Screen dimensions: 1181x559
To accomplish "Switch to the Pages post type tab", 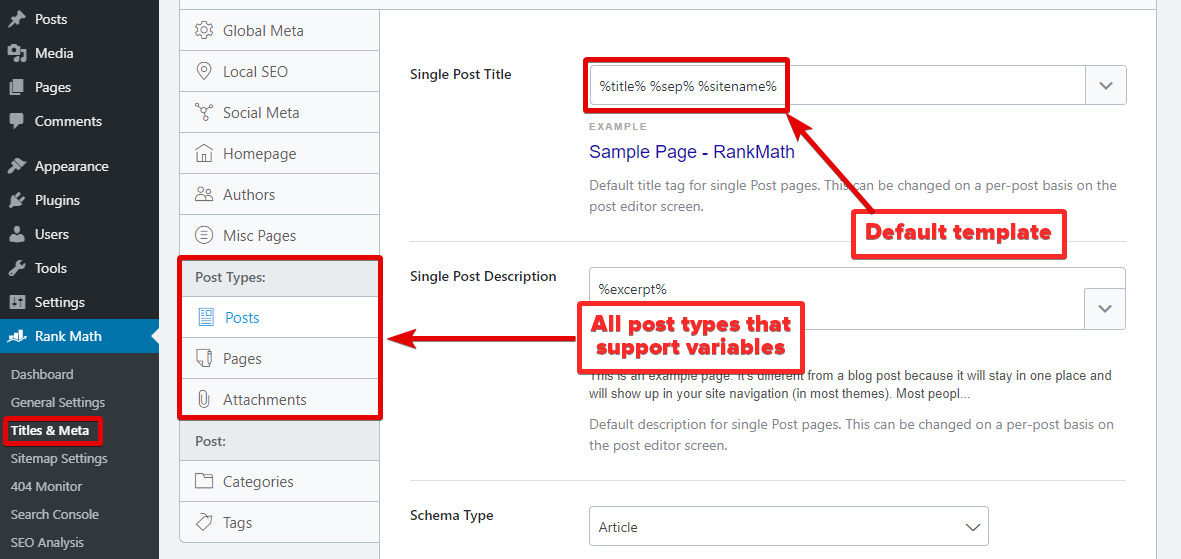I will point(242,358).
